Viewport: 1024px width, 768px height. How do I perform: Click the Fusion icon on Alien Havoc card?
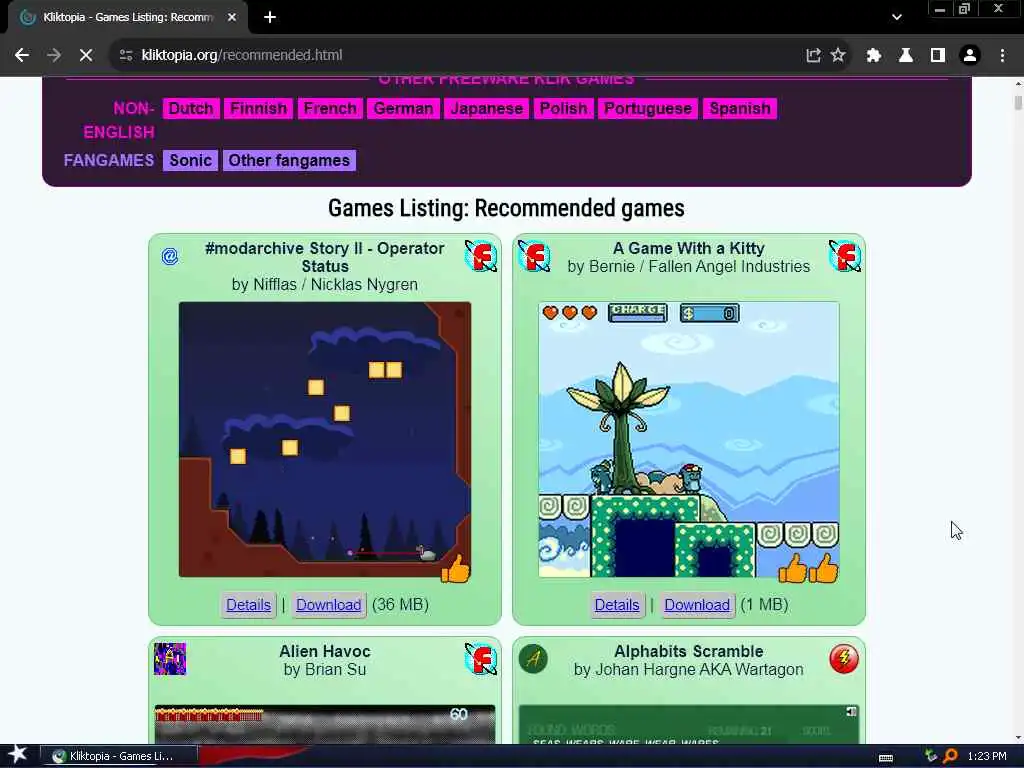[481, 659]
